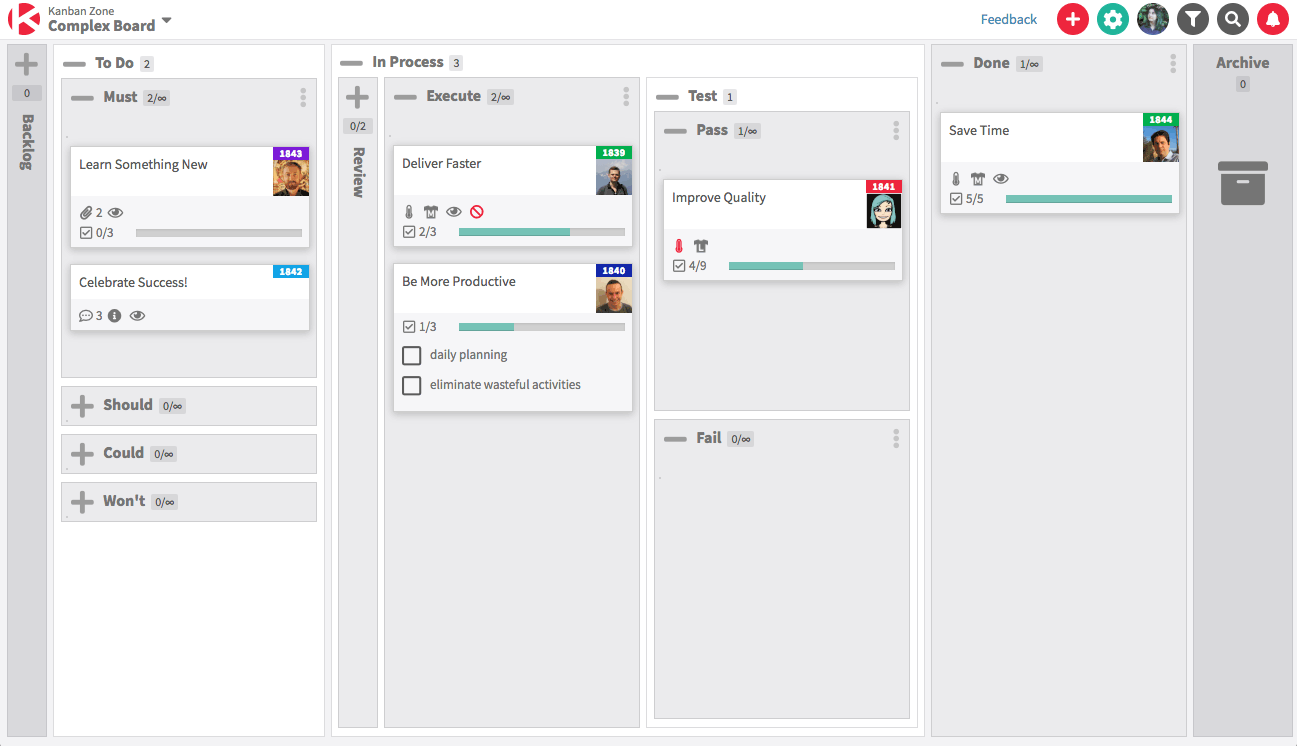Check the eliminate wasteful activities checkbox
This screenshot has width=1297, height=746.
(x=411, y=384)
